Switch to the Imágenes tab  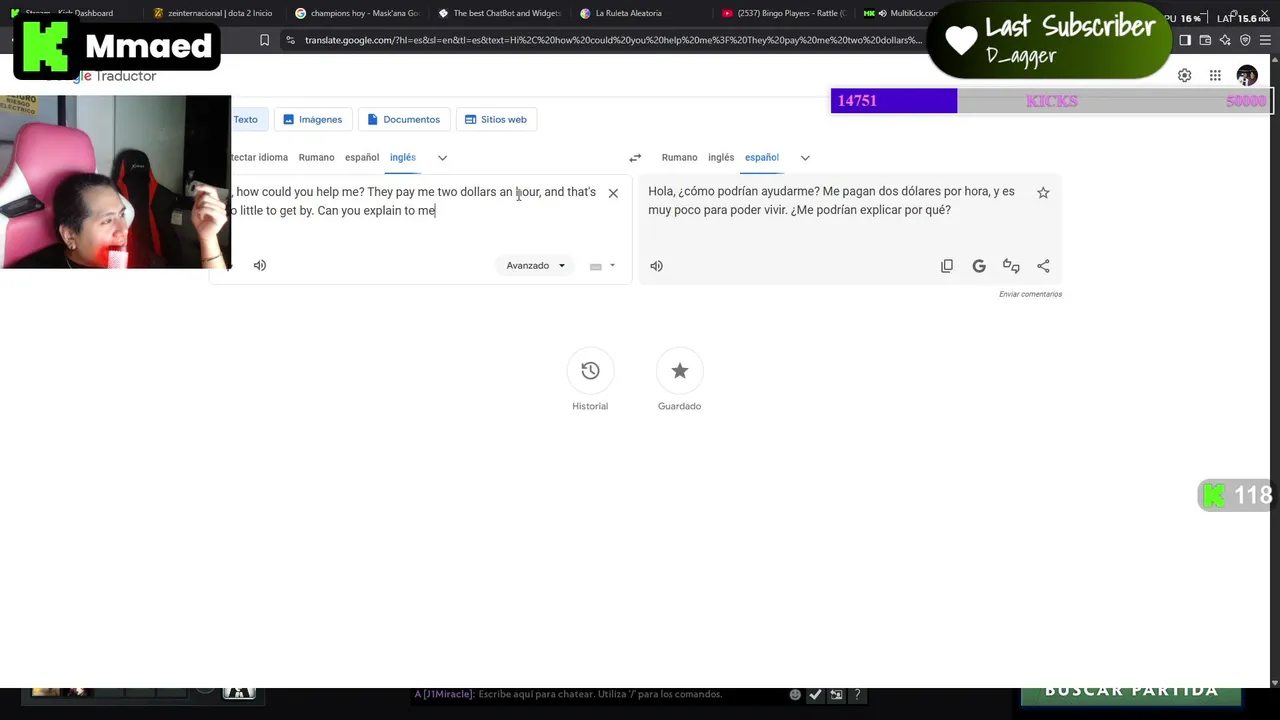pos(312,119)
